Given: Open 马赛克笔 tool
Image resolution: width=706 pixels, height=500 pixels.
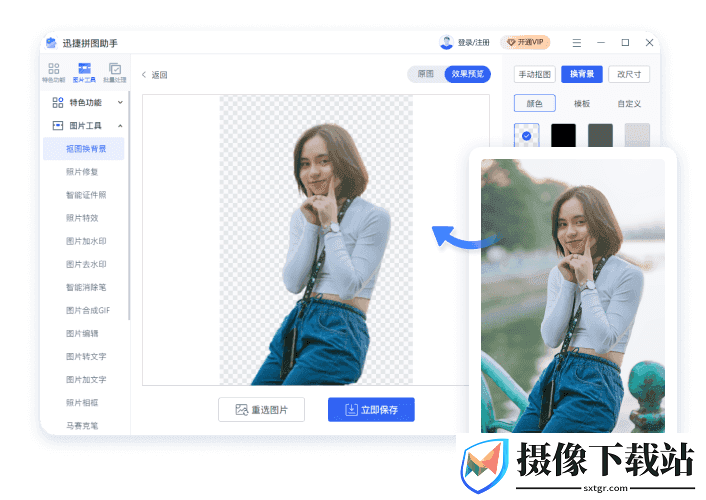Looking at the screenshot, I should click(x=82, y=425).
